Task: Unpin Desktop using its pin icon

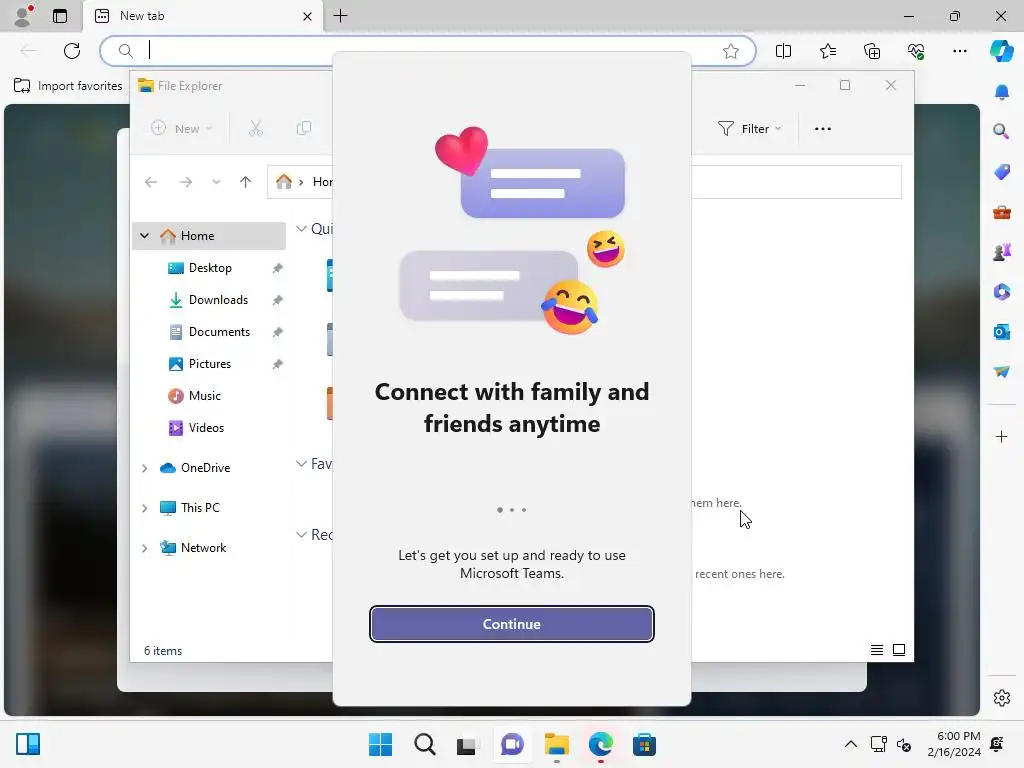Action: click(x=278, y=268)
